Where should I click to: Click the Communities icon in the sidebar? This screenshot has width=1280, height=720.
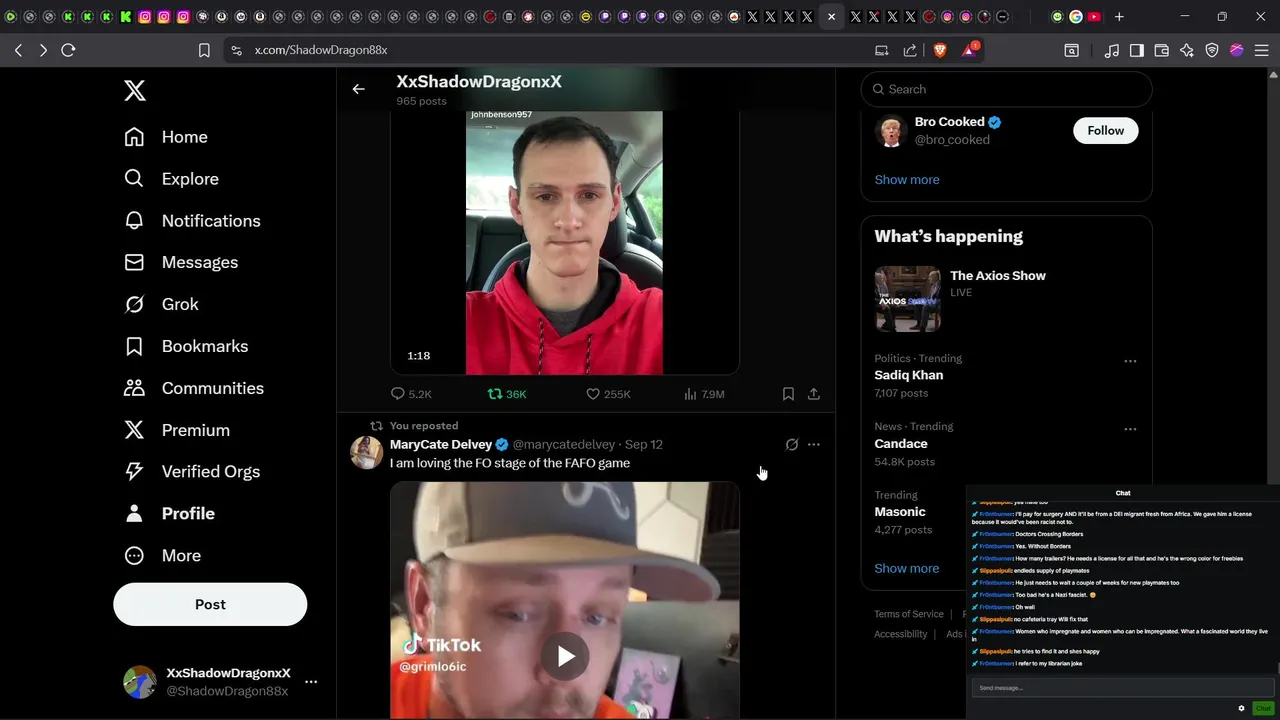click(x=134, y=388)
